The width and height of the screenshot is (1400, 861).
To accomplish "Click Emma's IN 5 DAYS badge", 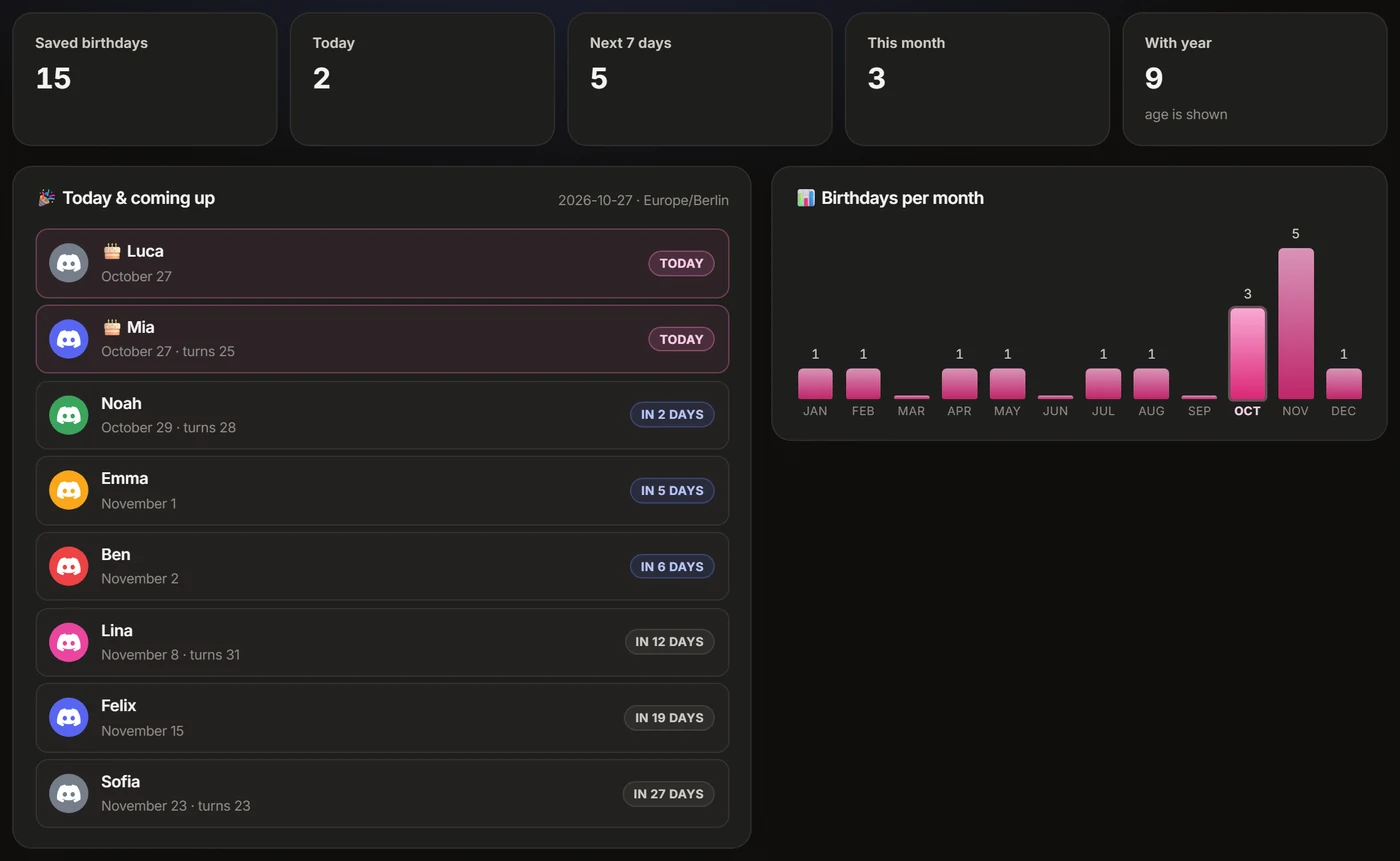I will (x=672, y=490).
